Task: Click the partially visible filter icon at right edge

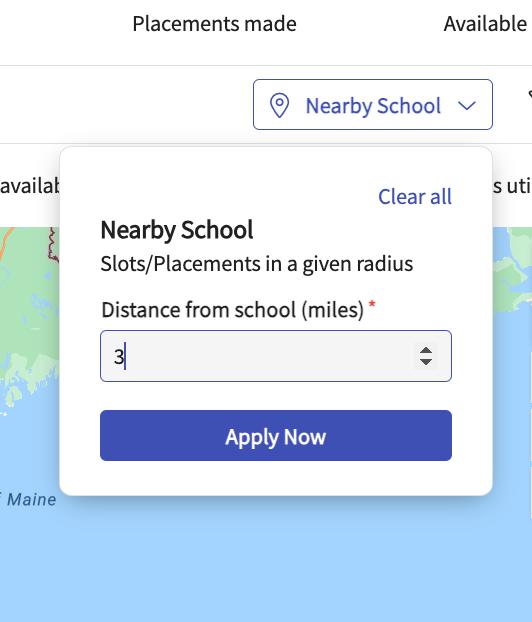Action: [530, 95]
